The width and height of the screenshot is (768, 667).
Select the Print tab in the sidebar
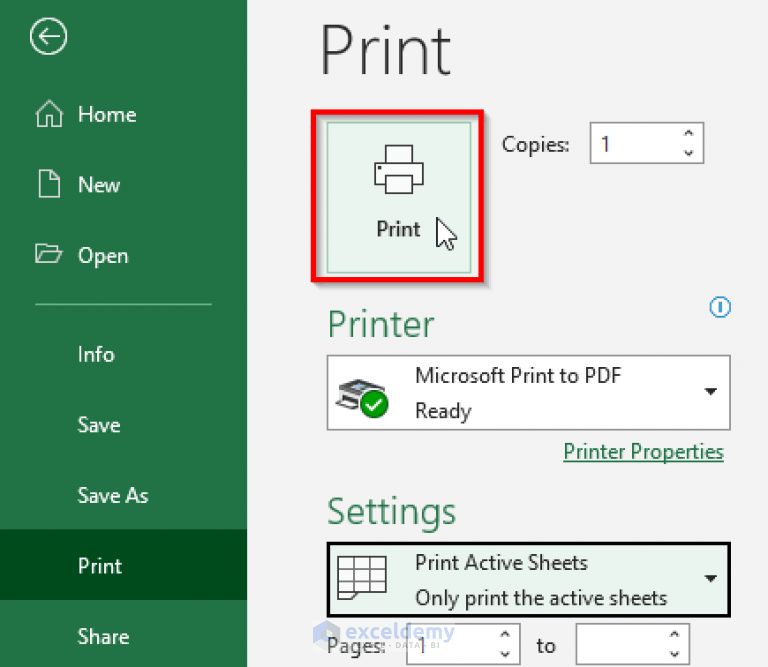[123, 565]
